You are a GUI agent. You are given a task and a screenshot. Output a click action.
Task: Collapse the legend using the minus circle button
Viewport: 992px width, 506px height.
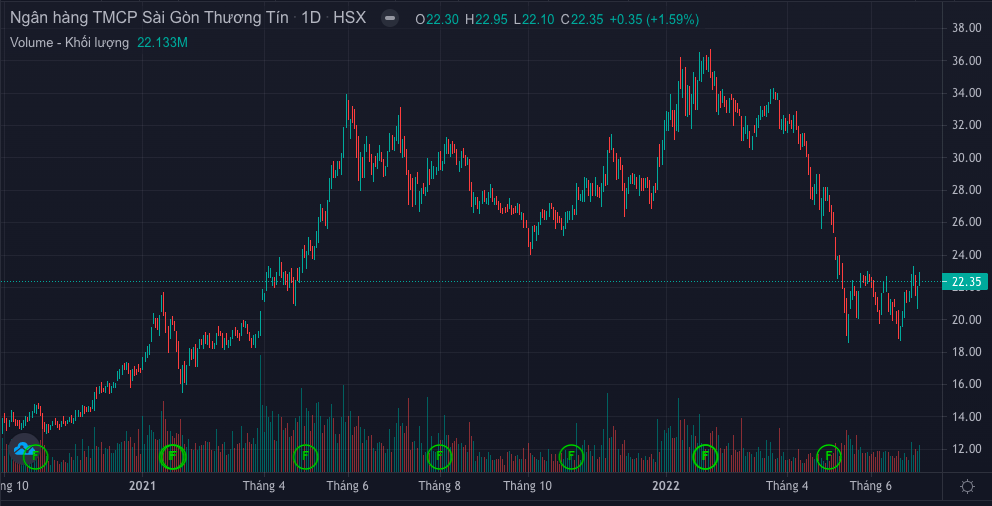click(390, 19)
